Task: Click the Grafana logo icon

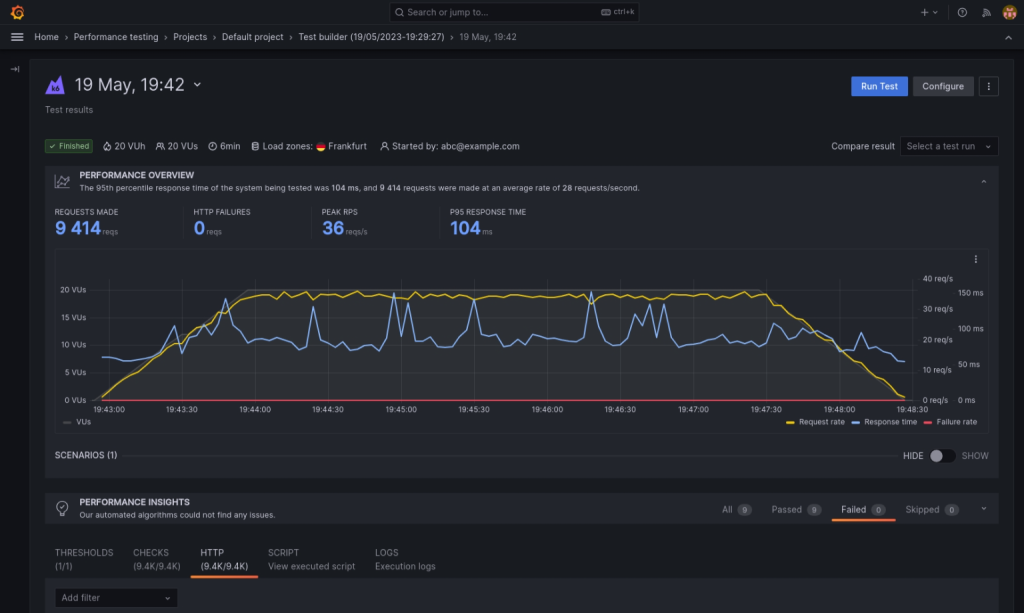Action: coord(18,12)
